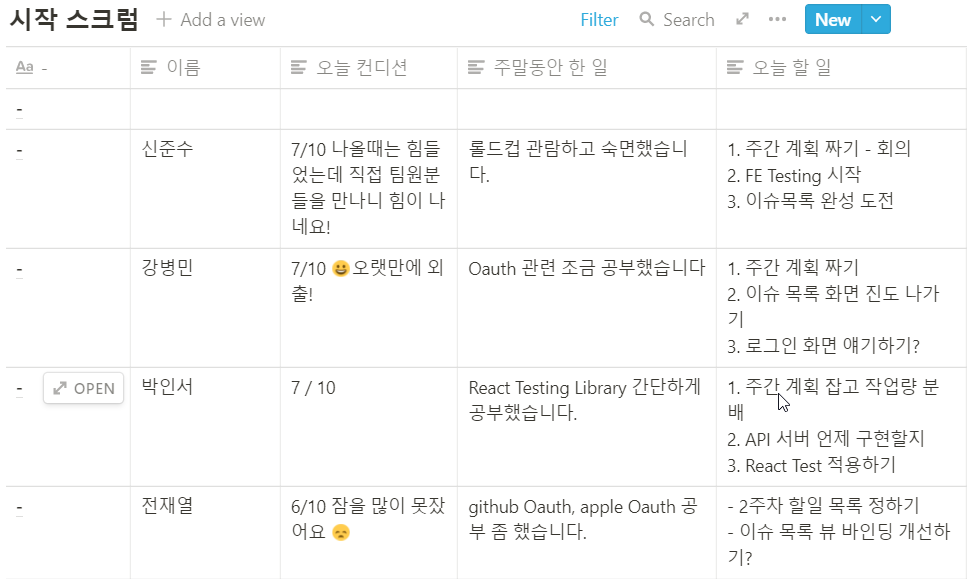Select the 신준수 name cell
The image size is (967, 579).
pos(168,150)
